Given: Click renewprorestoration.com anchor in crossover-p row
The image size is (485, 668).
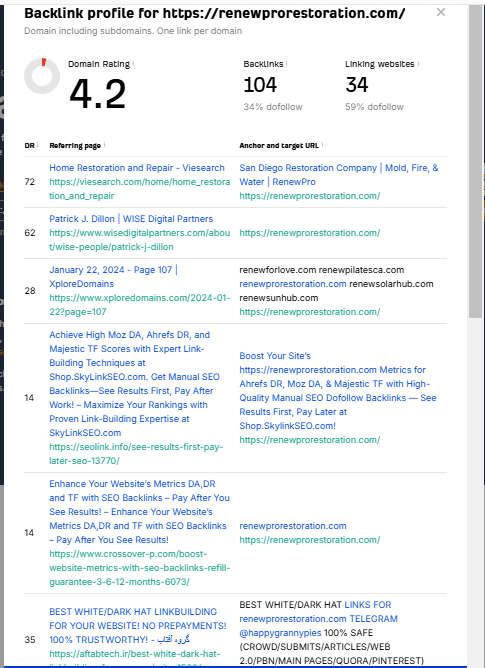Looking at the screenshot, I should [x=292, y=526].
